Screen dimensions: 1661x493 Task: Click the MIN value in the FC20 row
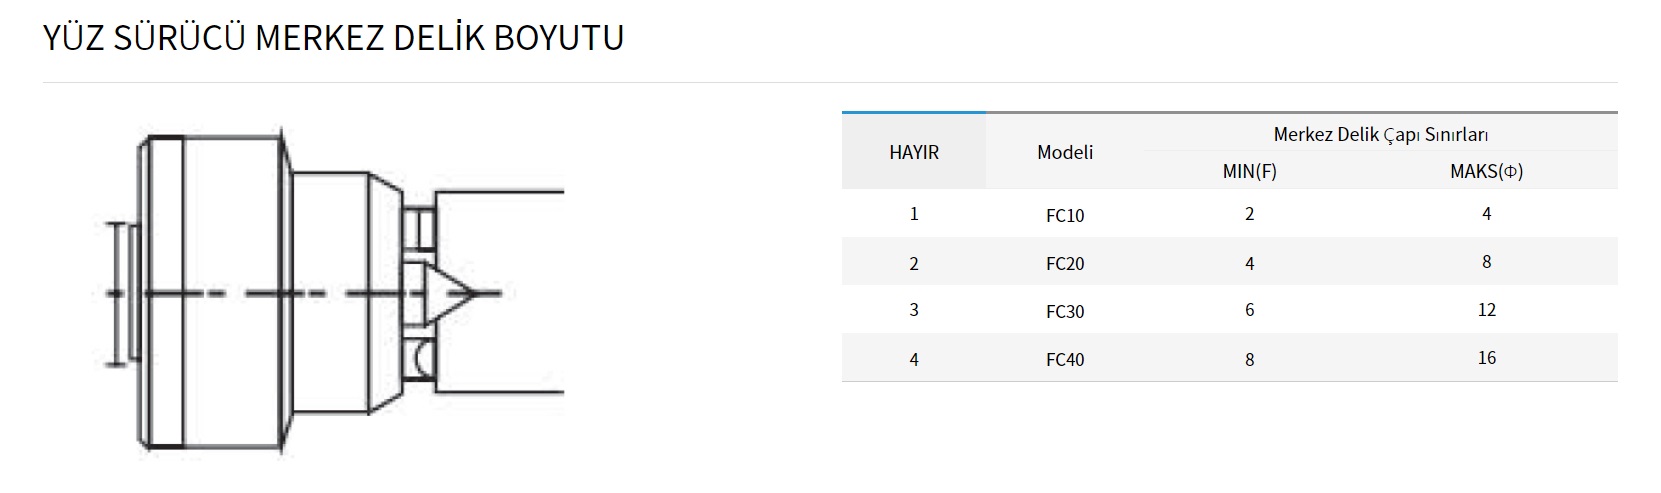(x=1250, y=263)
